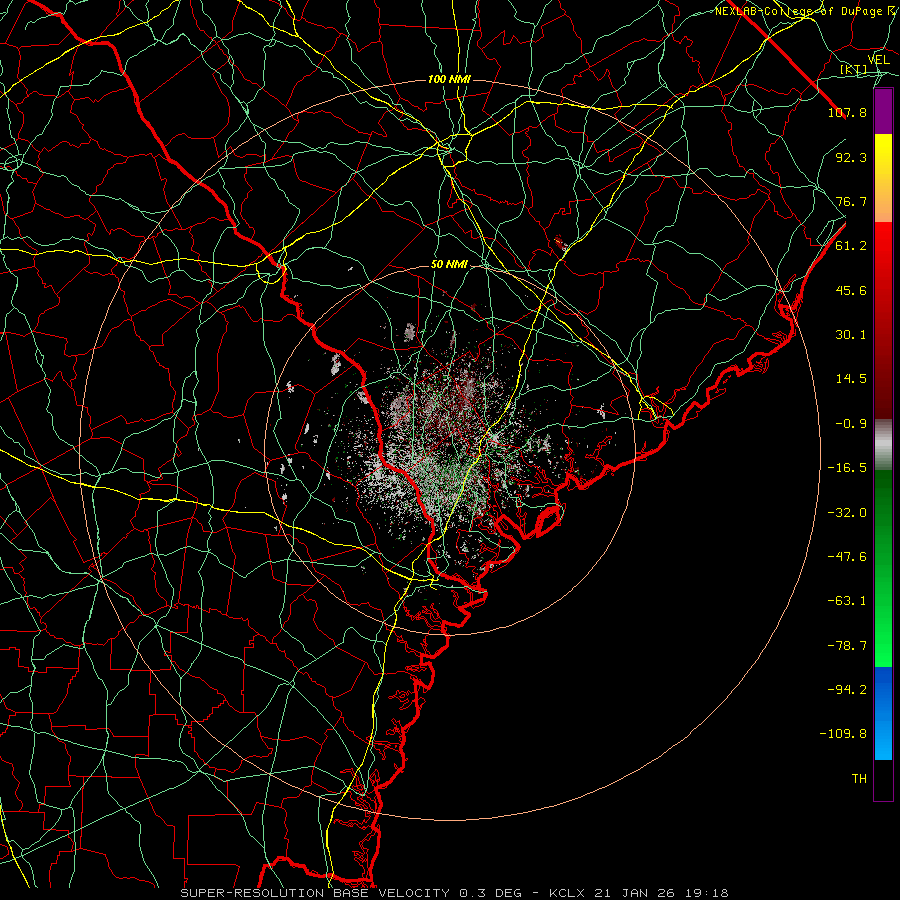This screenshot has width=900, height=900.
Task: Click the [KT] units label
Action: pyautogui.click(x=854, y=70)
